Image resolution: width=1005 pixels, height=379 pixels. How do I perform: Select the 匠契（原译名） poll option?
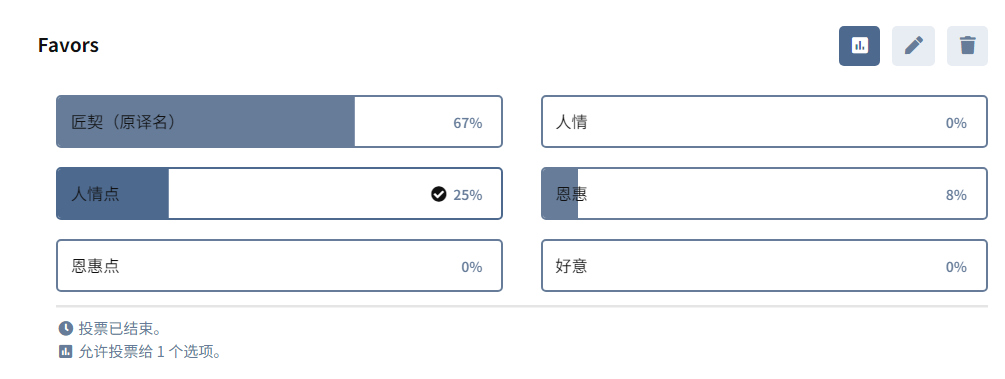(x=279, y=122)
